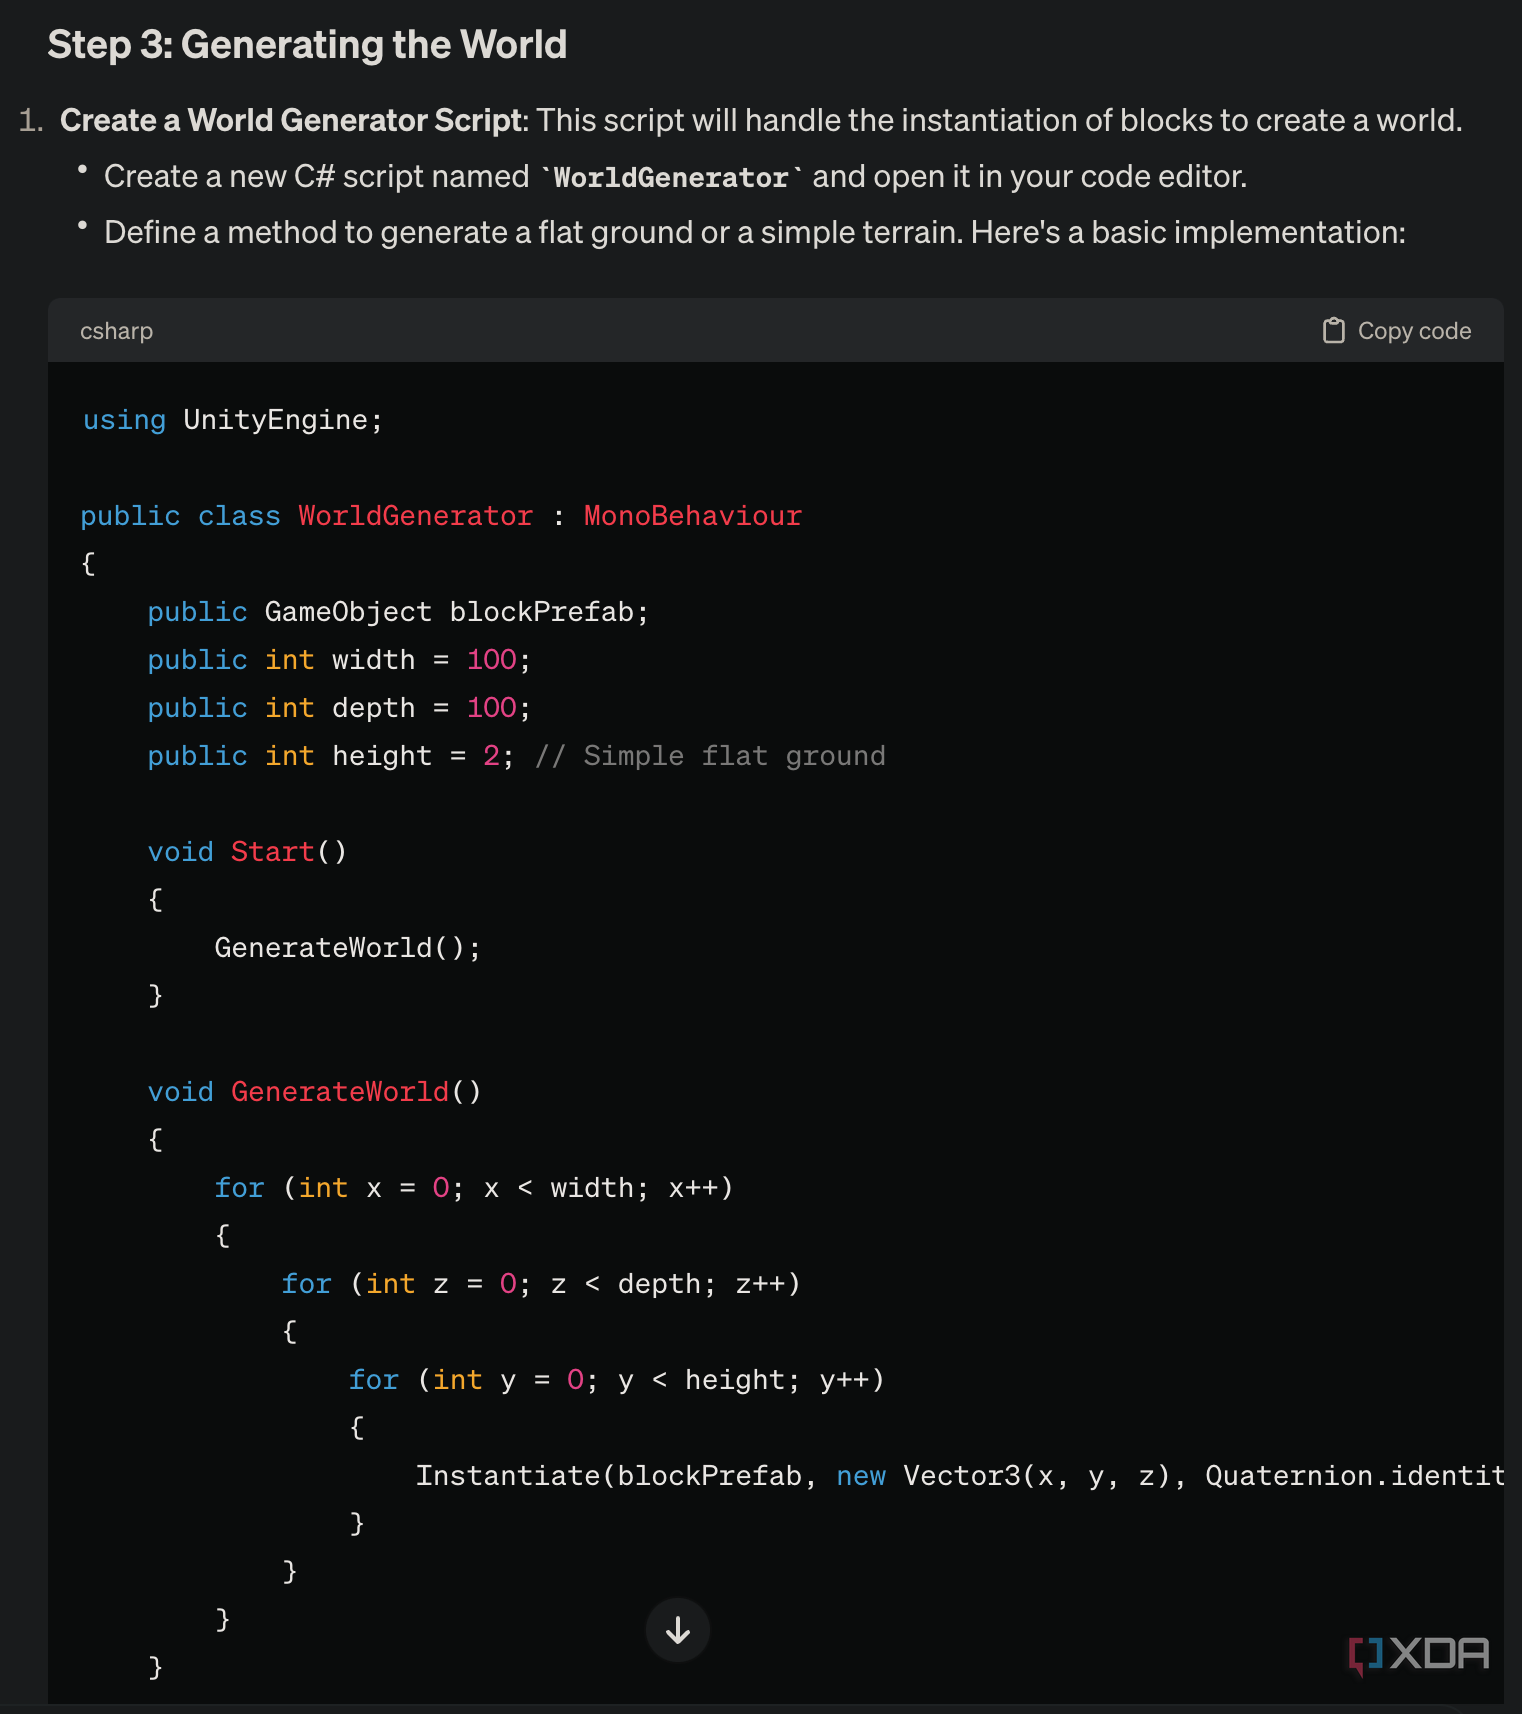Click the clipboard icon in the code header
Screen dimensions: 1522x1714
1333,331
